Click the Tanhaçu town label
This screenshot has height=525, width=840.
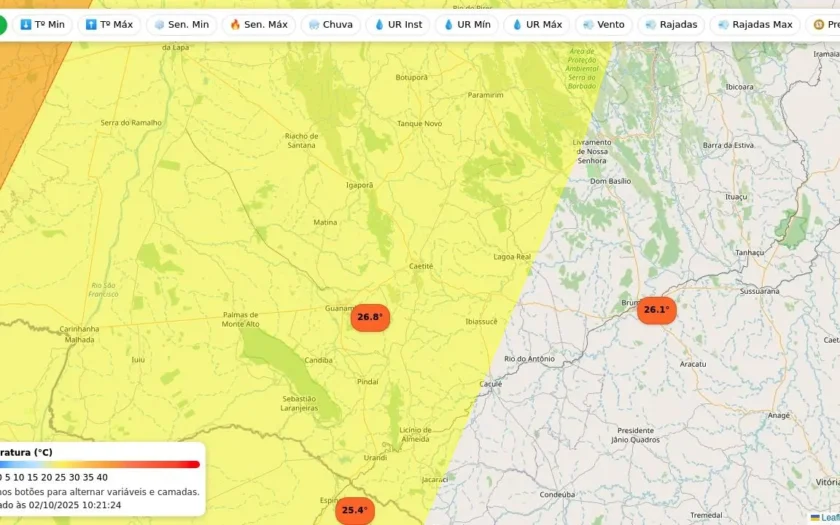pos(749,252)
